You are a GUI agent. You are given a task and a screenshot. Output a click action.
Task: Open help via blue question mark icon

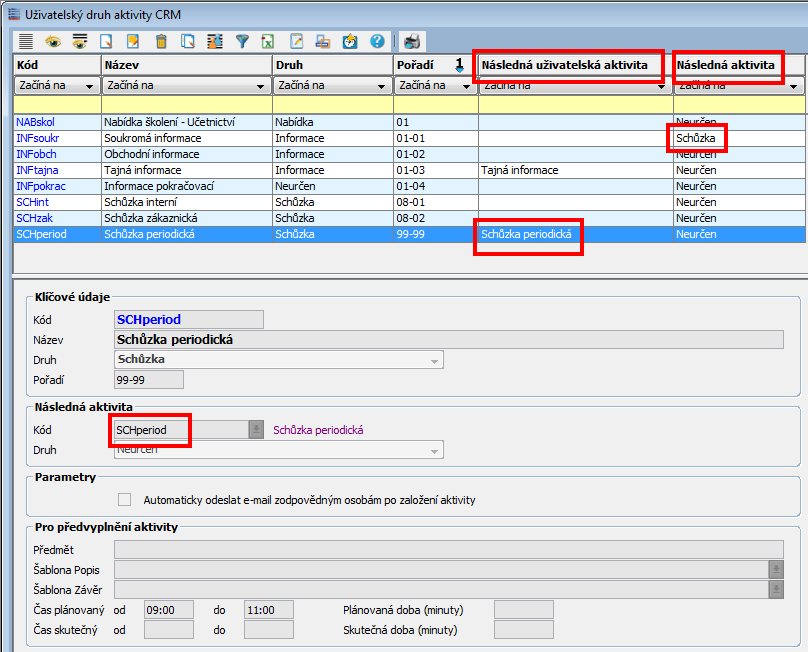point(377,41)
